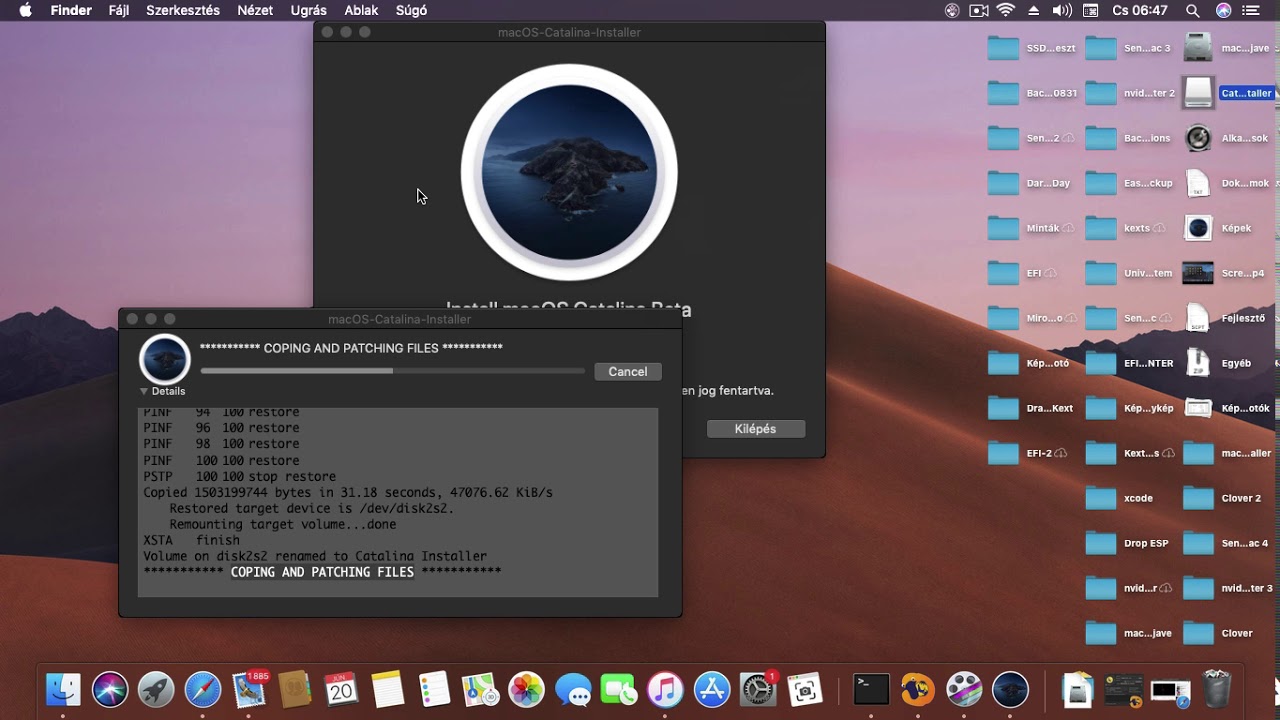Image resolution: width=1280 pixels, height=720 pixels.
Task: Select the 'mac...jave' hard drive icon on the desktop
Action: [1198, 48]
